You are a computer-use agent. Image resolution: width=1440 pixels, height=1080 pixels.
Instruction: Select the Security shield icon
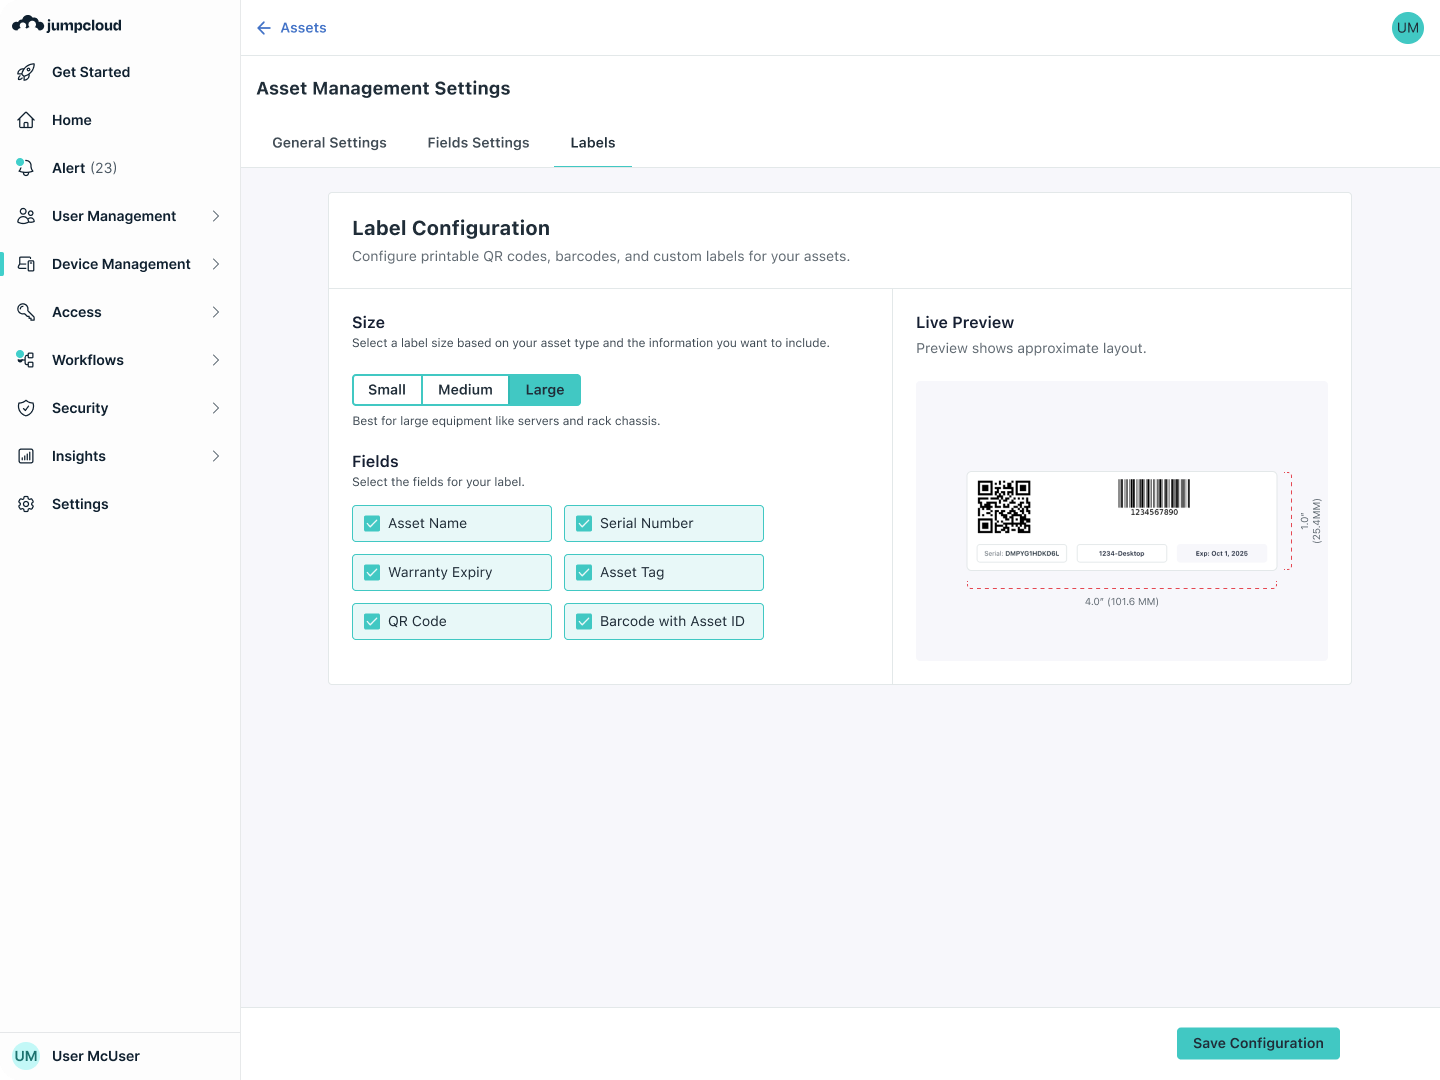coord(26,408)
